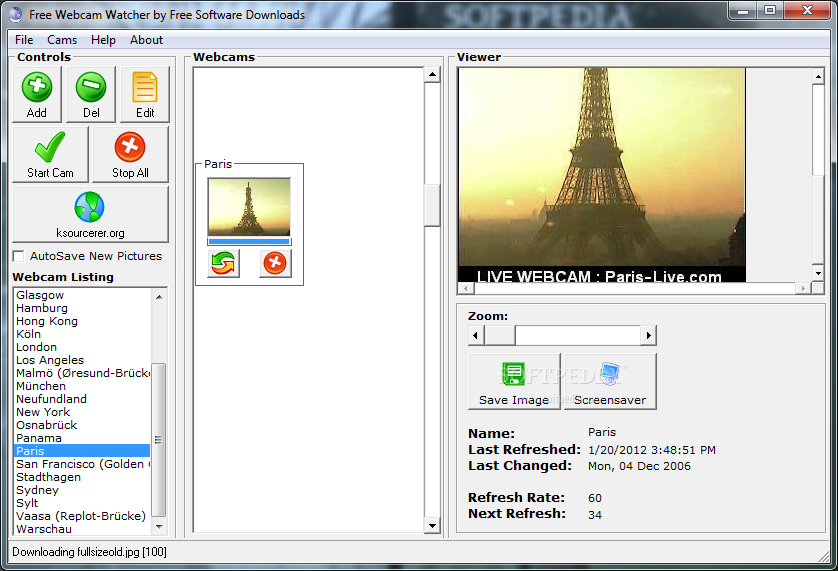Select New York in the webcam listing

(x=82, y=412)
